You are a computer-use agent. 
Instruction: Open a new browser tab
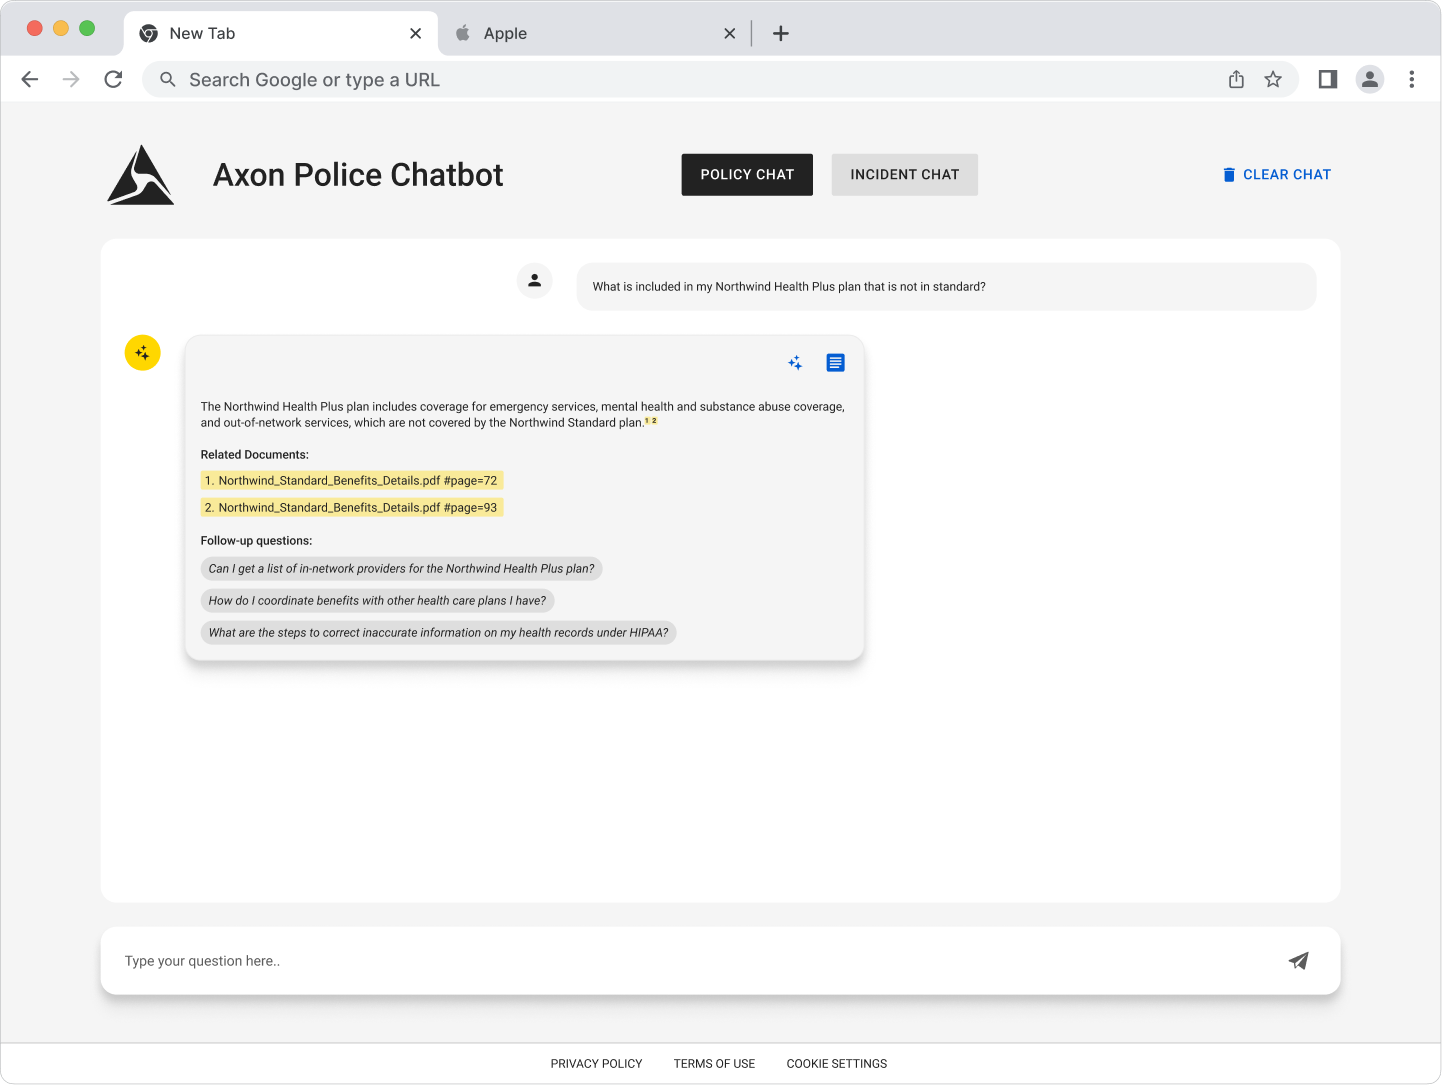781,34
